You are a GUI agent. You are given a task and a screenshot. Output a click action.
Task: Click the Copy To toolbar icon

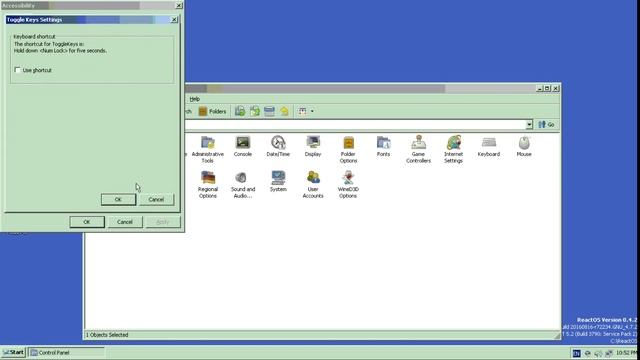255,111
